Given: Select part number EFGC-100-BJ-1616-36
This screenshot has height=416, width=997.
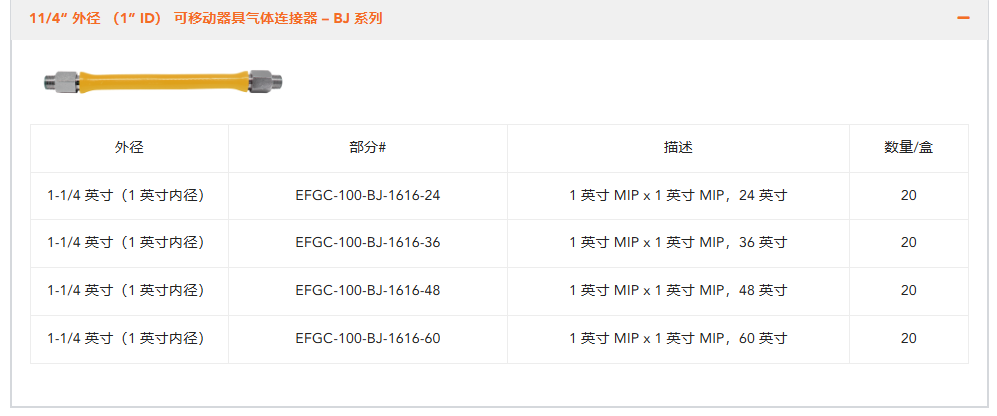Looking at the screenshot, I should click(368, 243).
